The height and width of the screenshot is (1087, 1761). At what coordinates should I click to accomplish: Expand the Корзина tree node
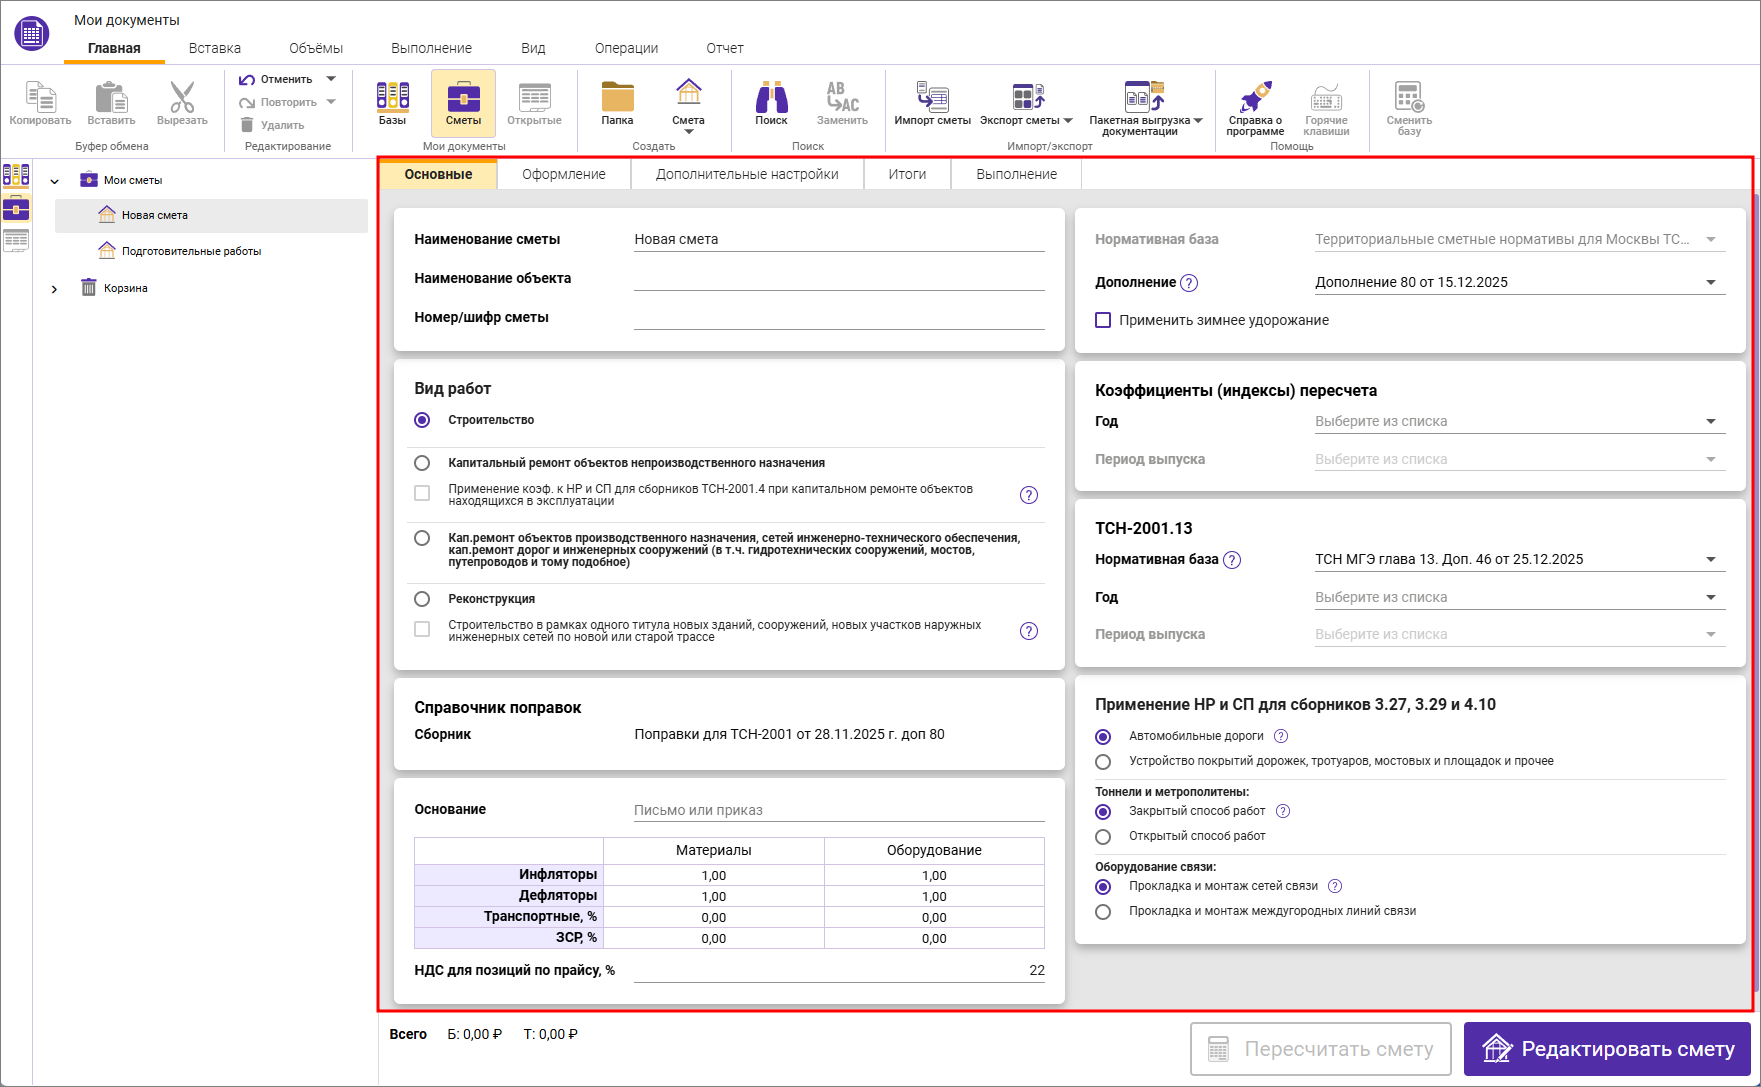tap(55, 289)
